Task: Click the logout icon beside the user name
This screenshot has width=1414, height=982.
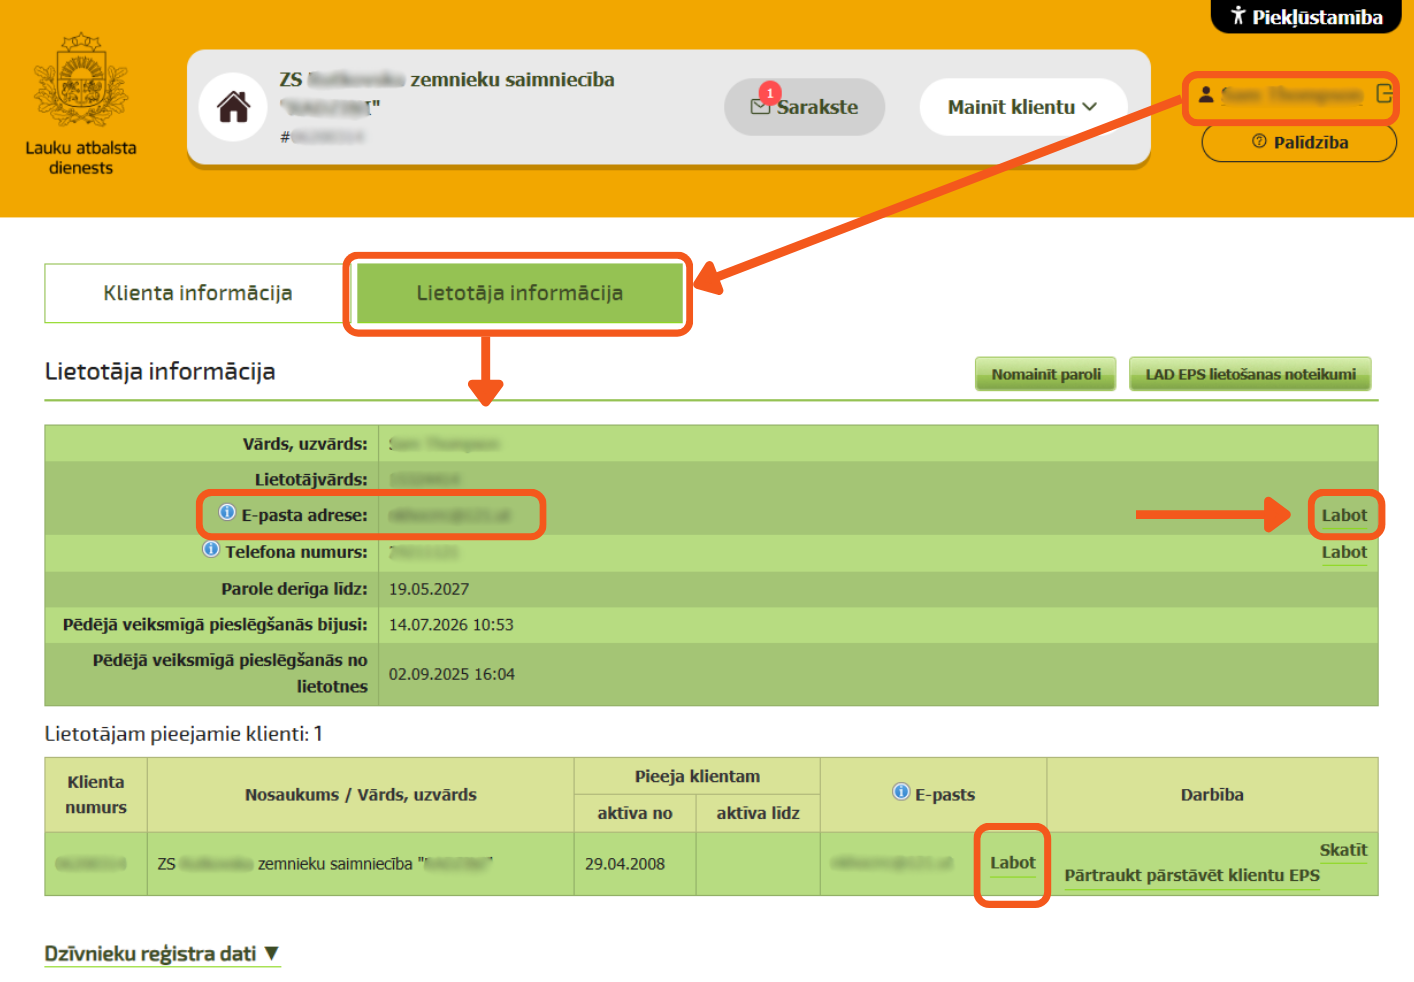Action: click(1385, 94)
